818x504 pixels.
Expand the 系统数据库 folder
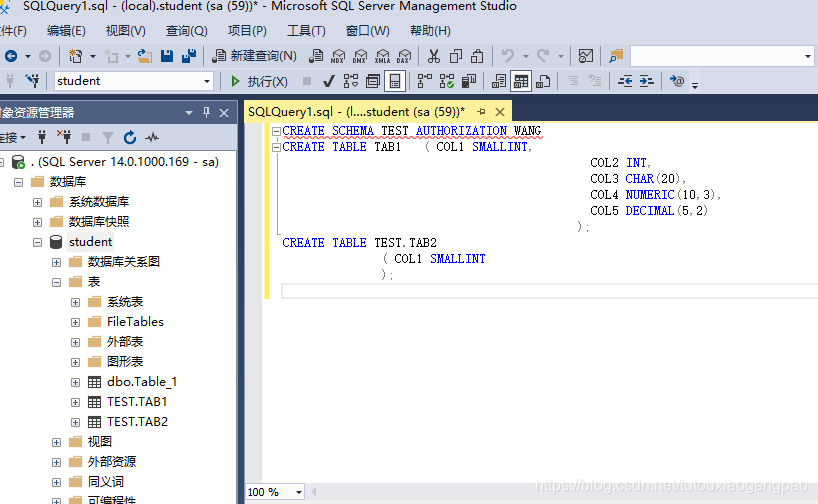point(37,202)
